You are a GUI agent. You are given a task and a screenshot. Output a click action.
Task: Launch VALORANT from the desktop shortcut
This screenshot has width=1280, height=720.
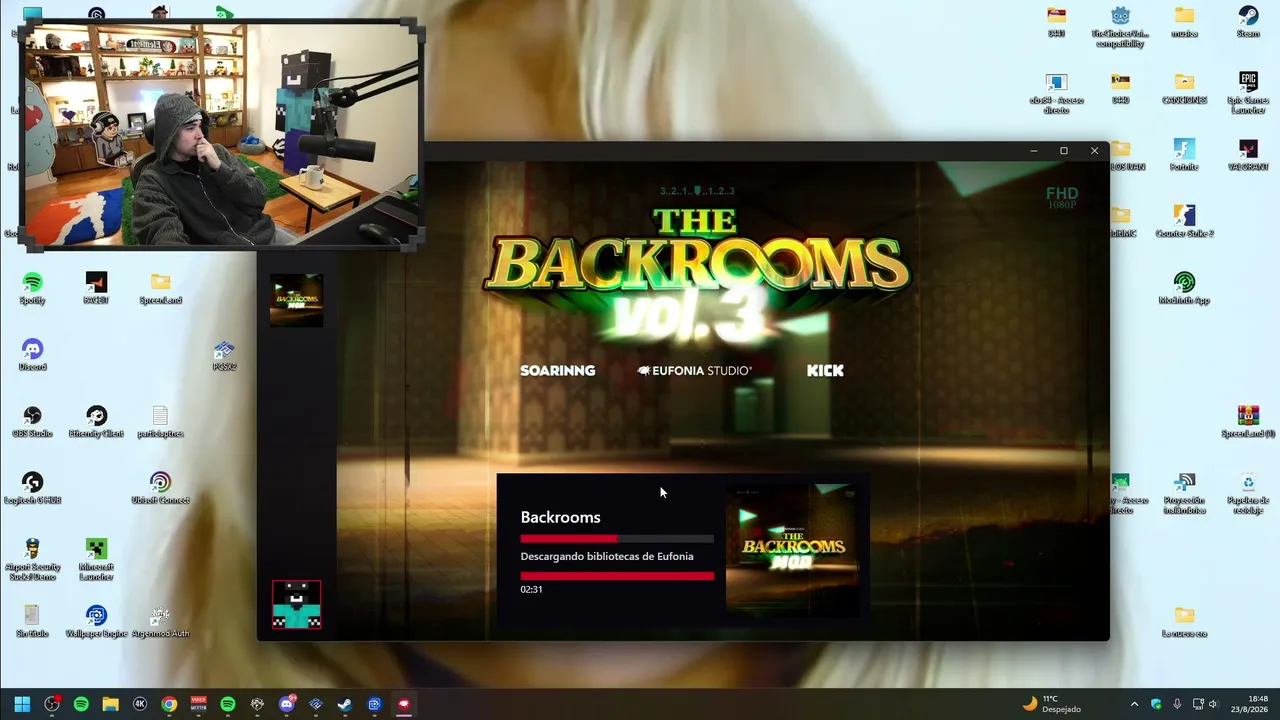click(x=1248, y=155)
